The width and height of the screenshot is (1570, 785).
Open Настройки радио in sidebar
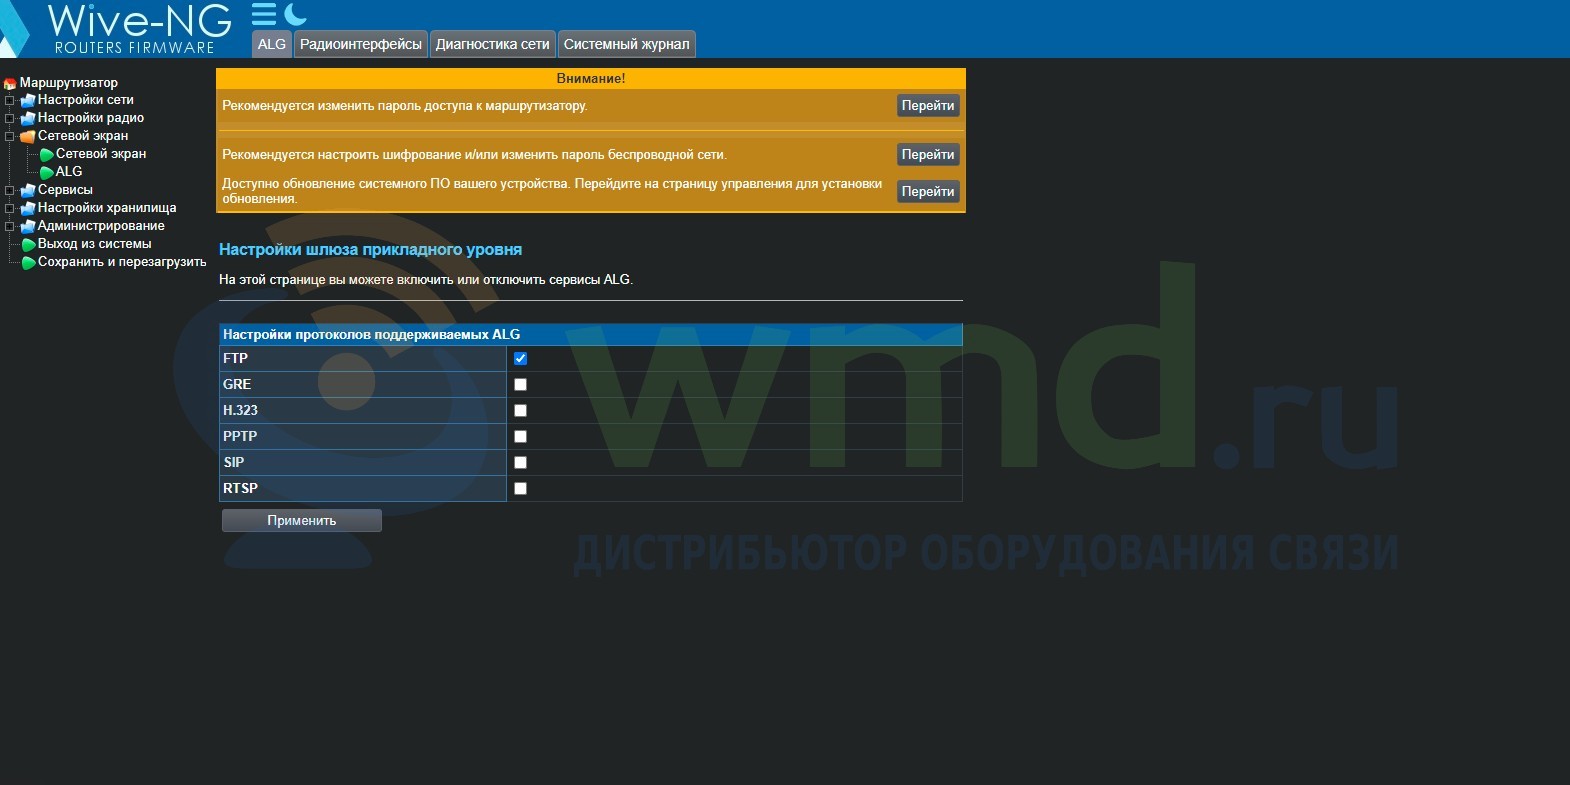[91, 118]
